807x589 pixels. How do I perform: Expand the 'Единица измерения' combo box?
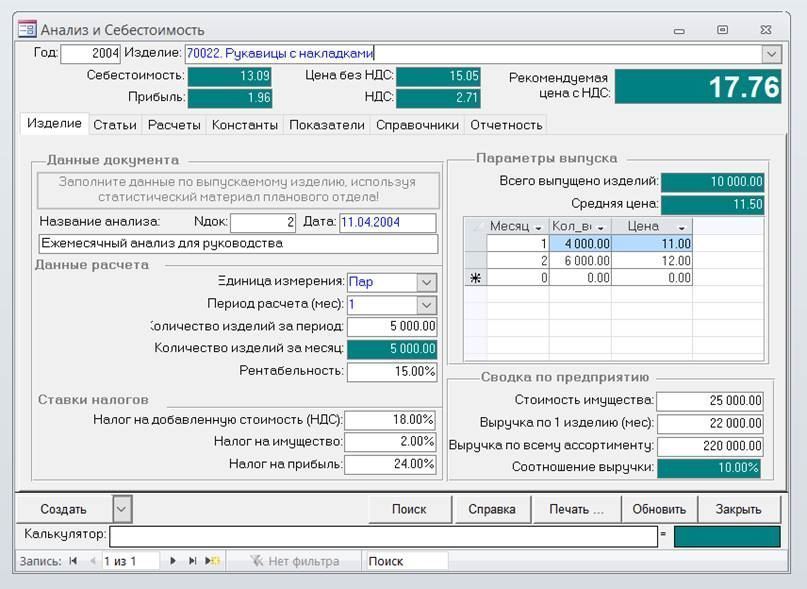pos(427,282)
